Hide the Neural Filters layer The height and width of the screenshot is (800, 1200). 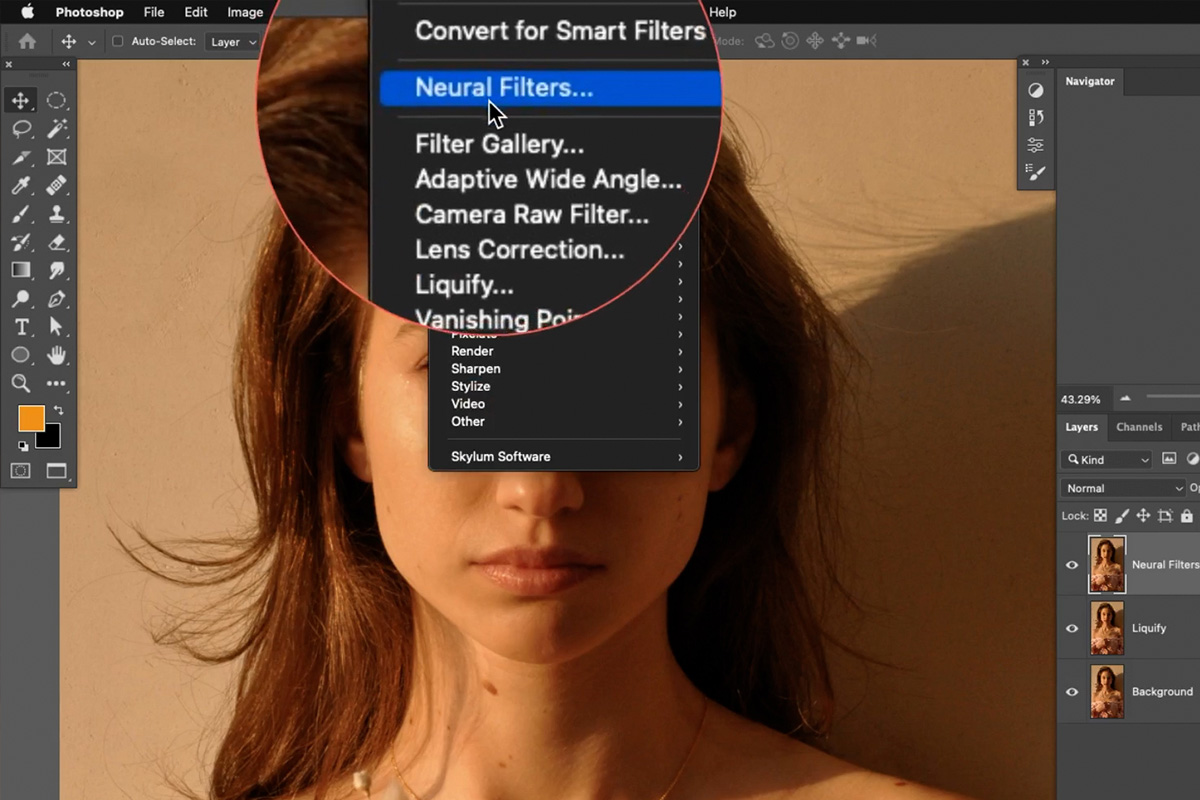coord(1072,565)
